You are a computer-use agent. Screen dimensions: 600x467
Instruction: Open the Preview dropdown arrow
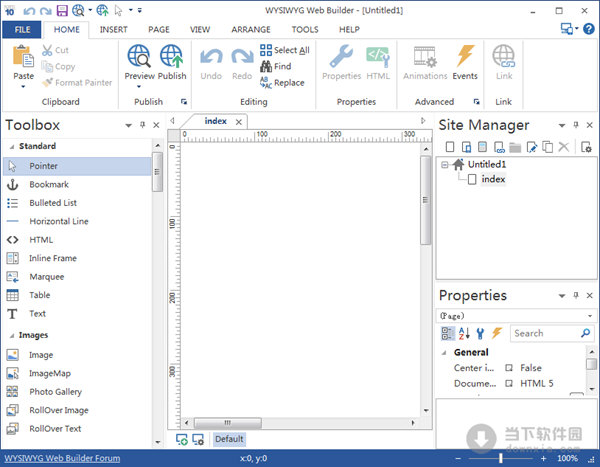tap(139, 87)
